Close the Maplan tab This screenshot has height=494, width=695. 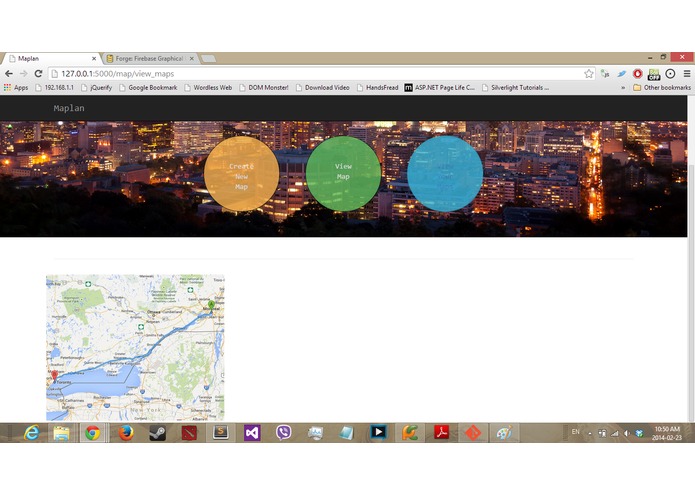point(94,58)
